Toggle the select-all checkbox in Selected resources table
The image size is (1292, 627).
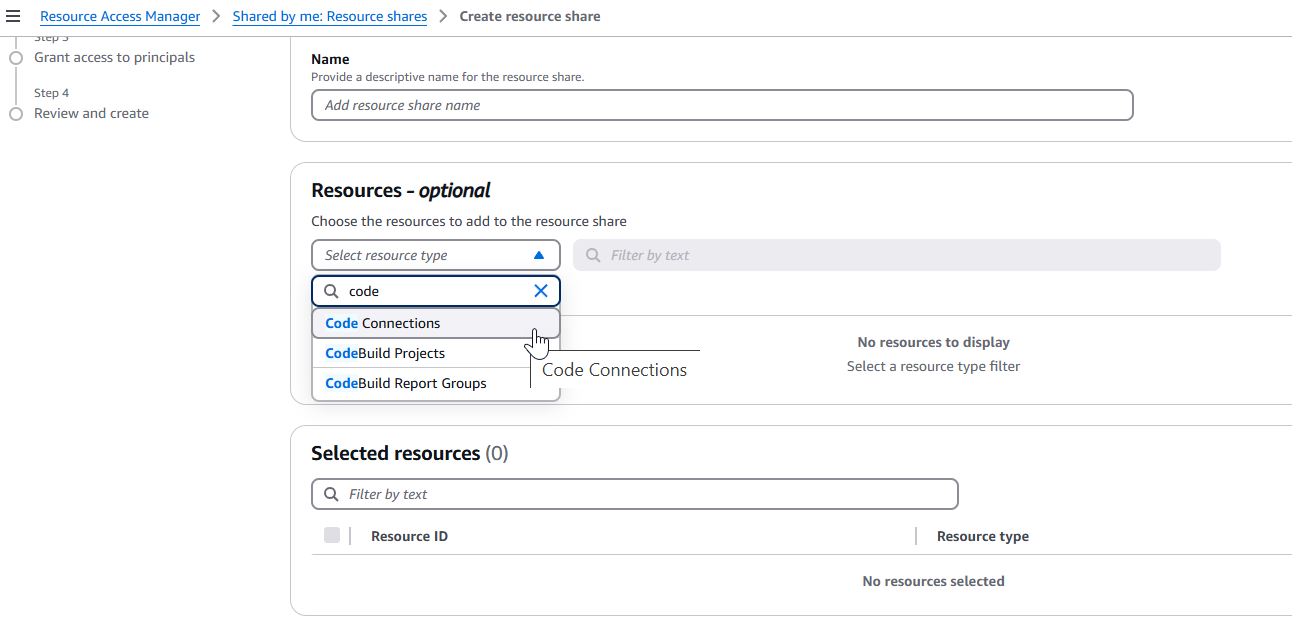pyautogui.click(x=332, y=536)
